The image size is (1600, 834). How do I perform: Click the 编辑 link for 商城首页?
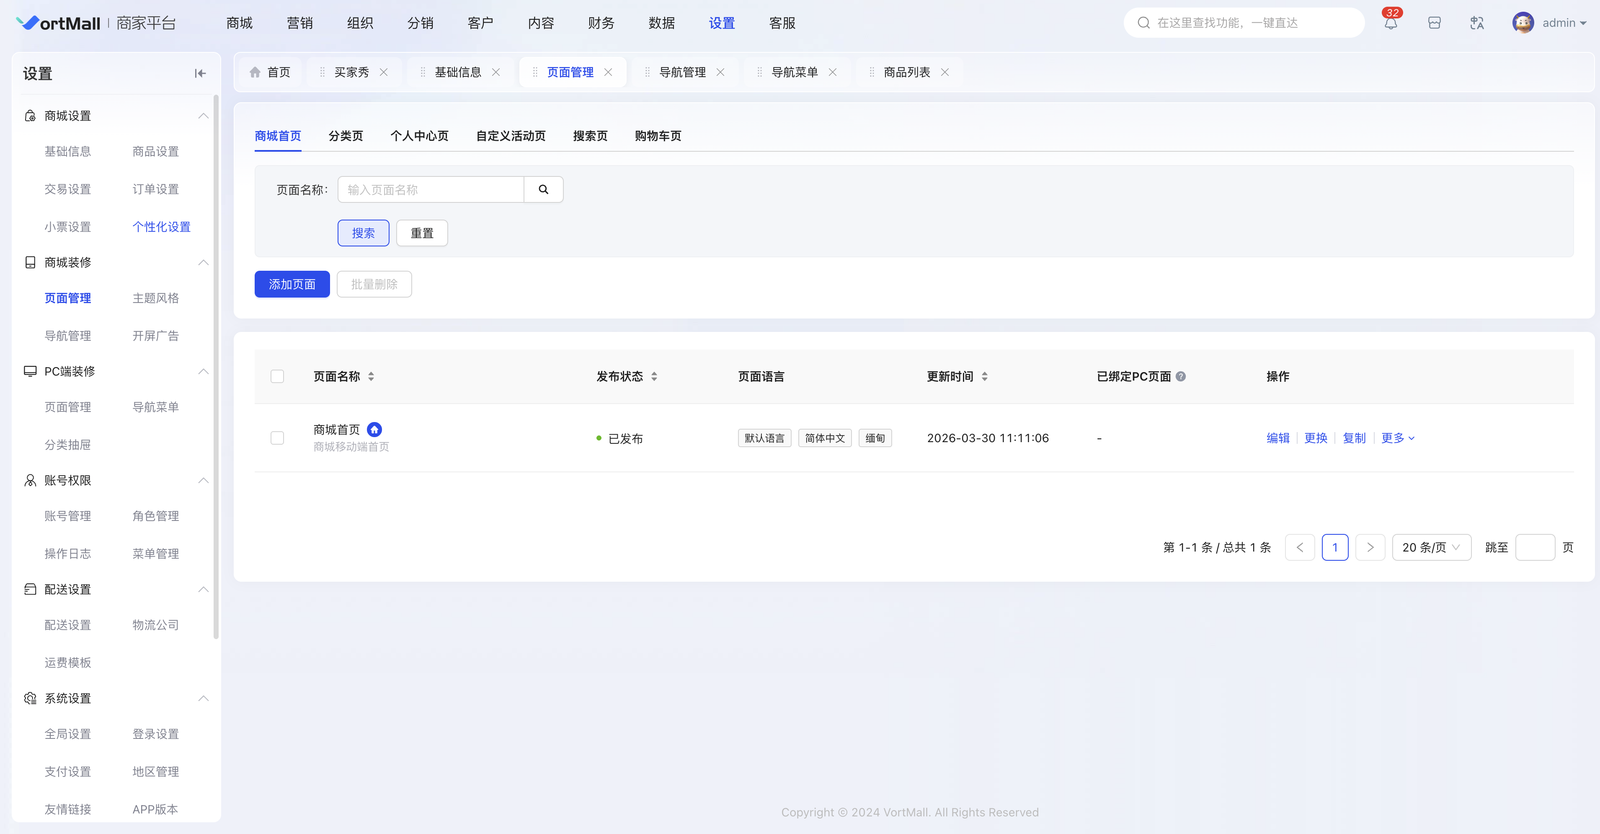point(1278,438)
